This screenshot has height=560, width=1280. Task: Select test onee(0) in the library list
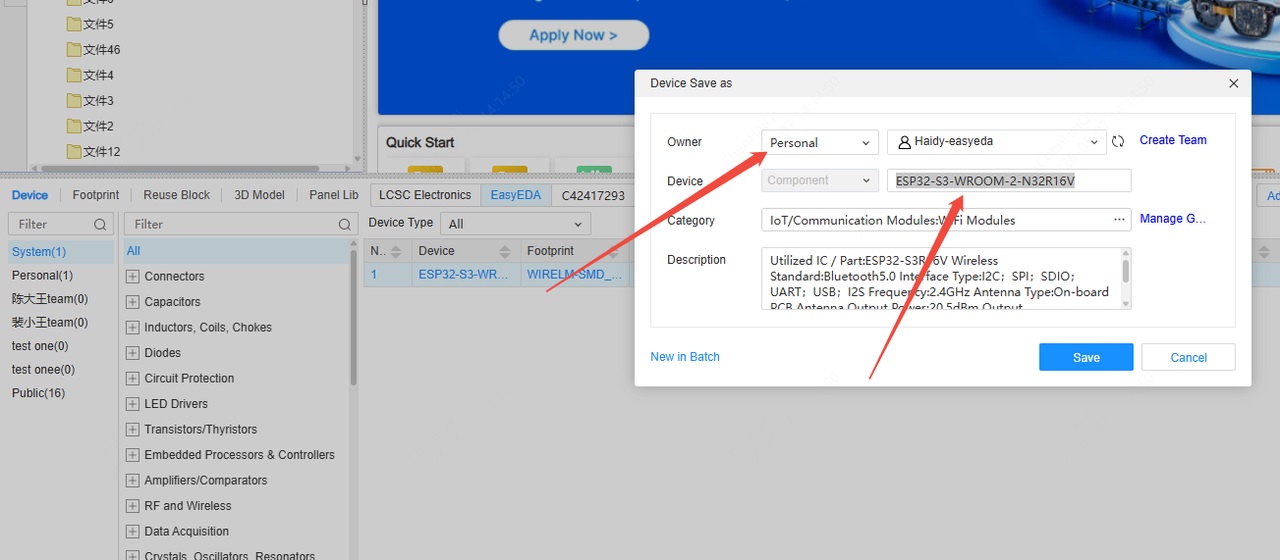click(x=43, y=369)
